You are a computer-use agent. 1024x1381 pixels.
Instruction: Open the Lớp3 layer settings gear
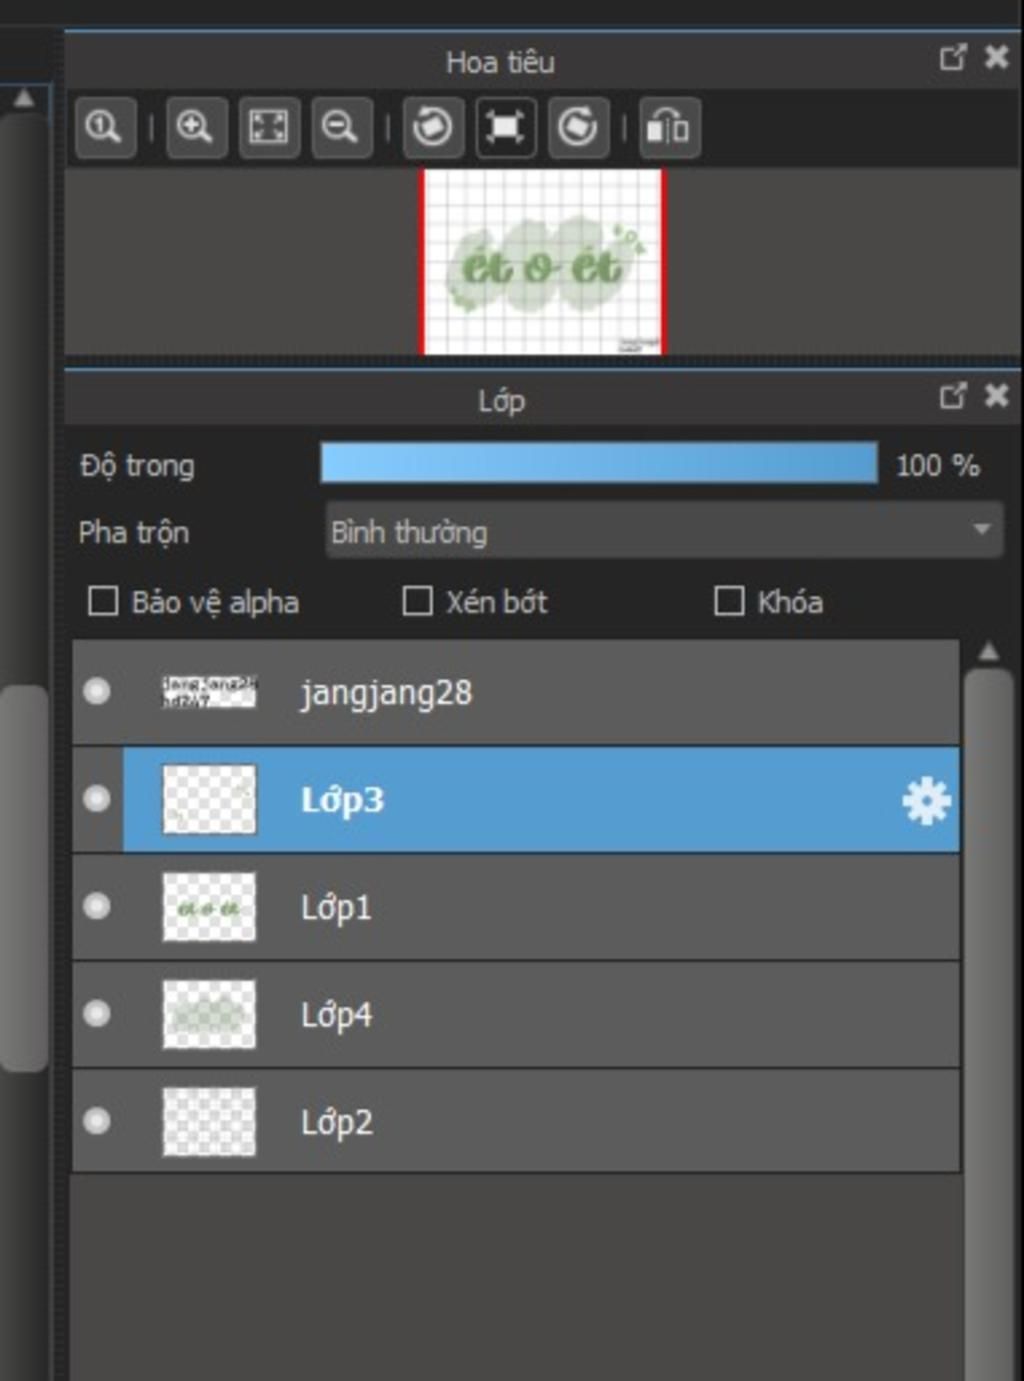point(926,801)
